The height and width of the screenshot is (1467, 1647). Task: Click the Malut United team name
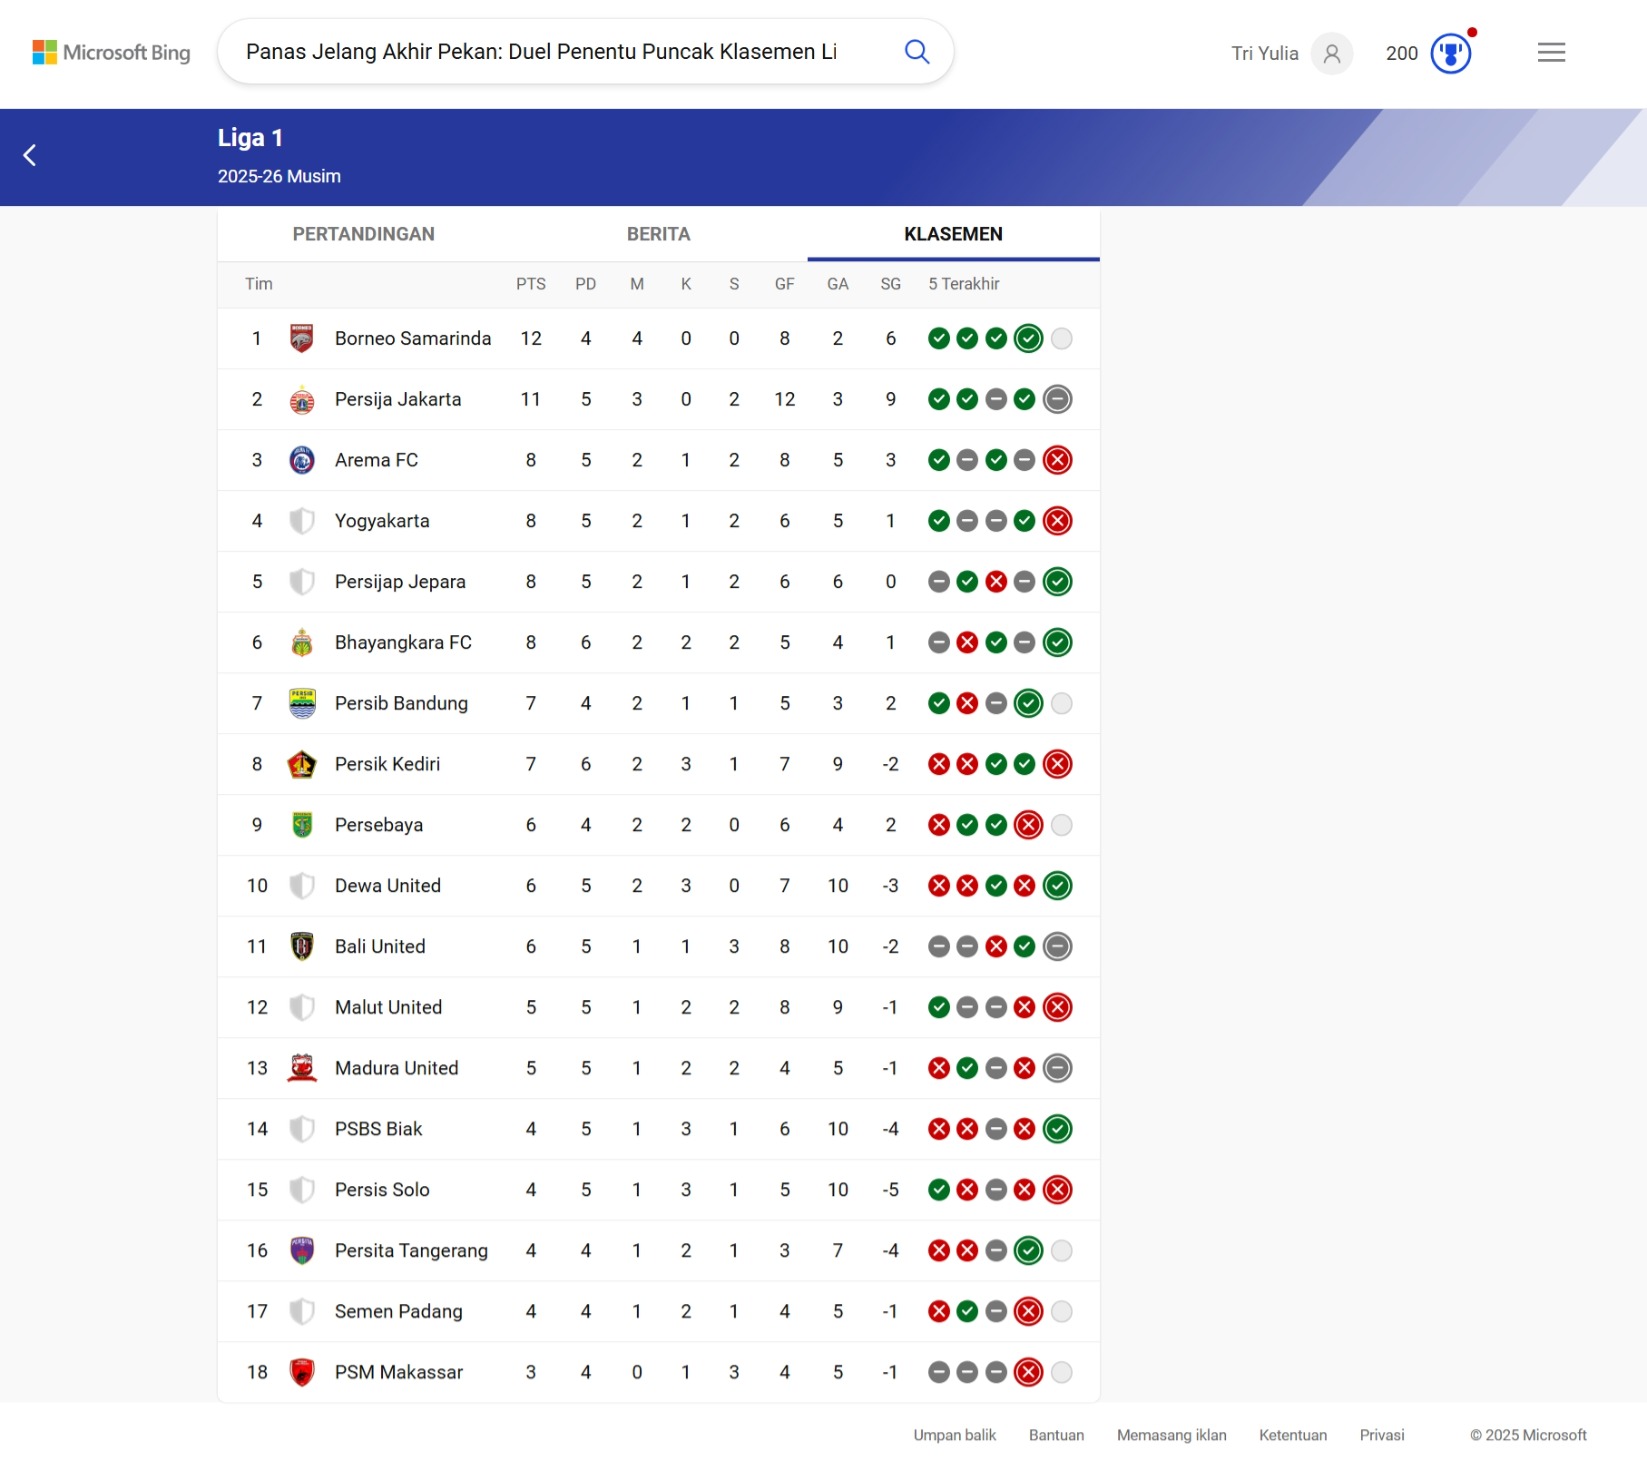[x=388, y=1007]
